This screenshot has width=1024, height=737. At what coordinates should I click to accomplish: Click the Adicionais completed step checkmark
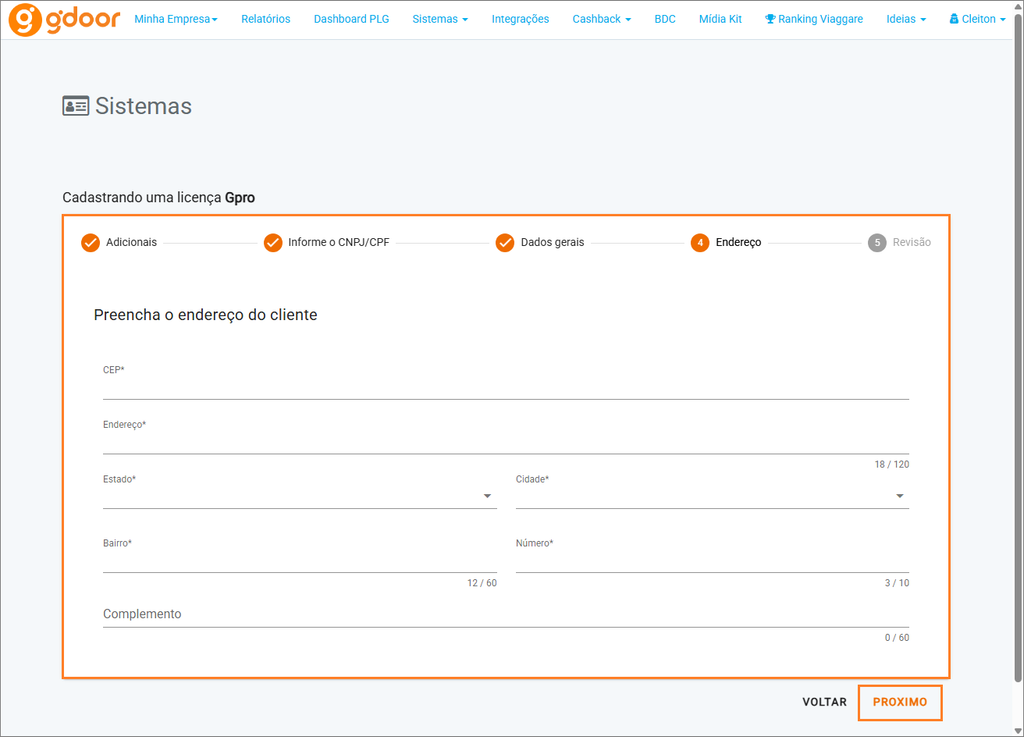90,243
